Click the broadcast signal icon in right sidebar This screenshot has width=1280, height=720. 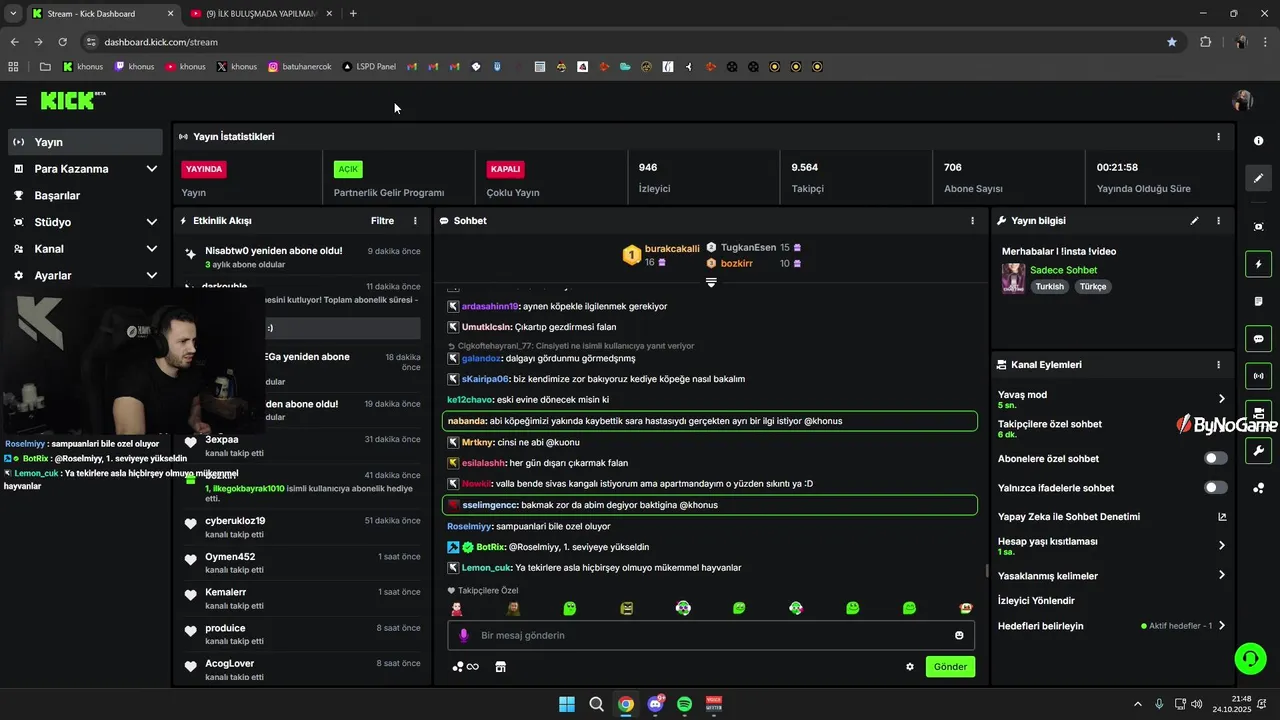tap(1258, 376)
